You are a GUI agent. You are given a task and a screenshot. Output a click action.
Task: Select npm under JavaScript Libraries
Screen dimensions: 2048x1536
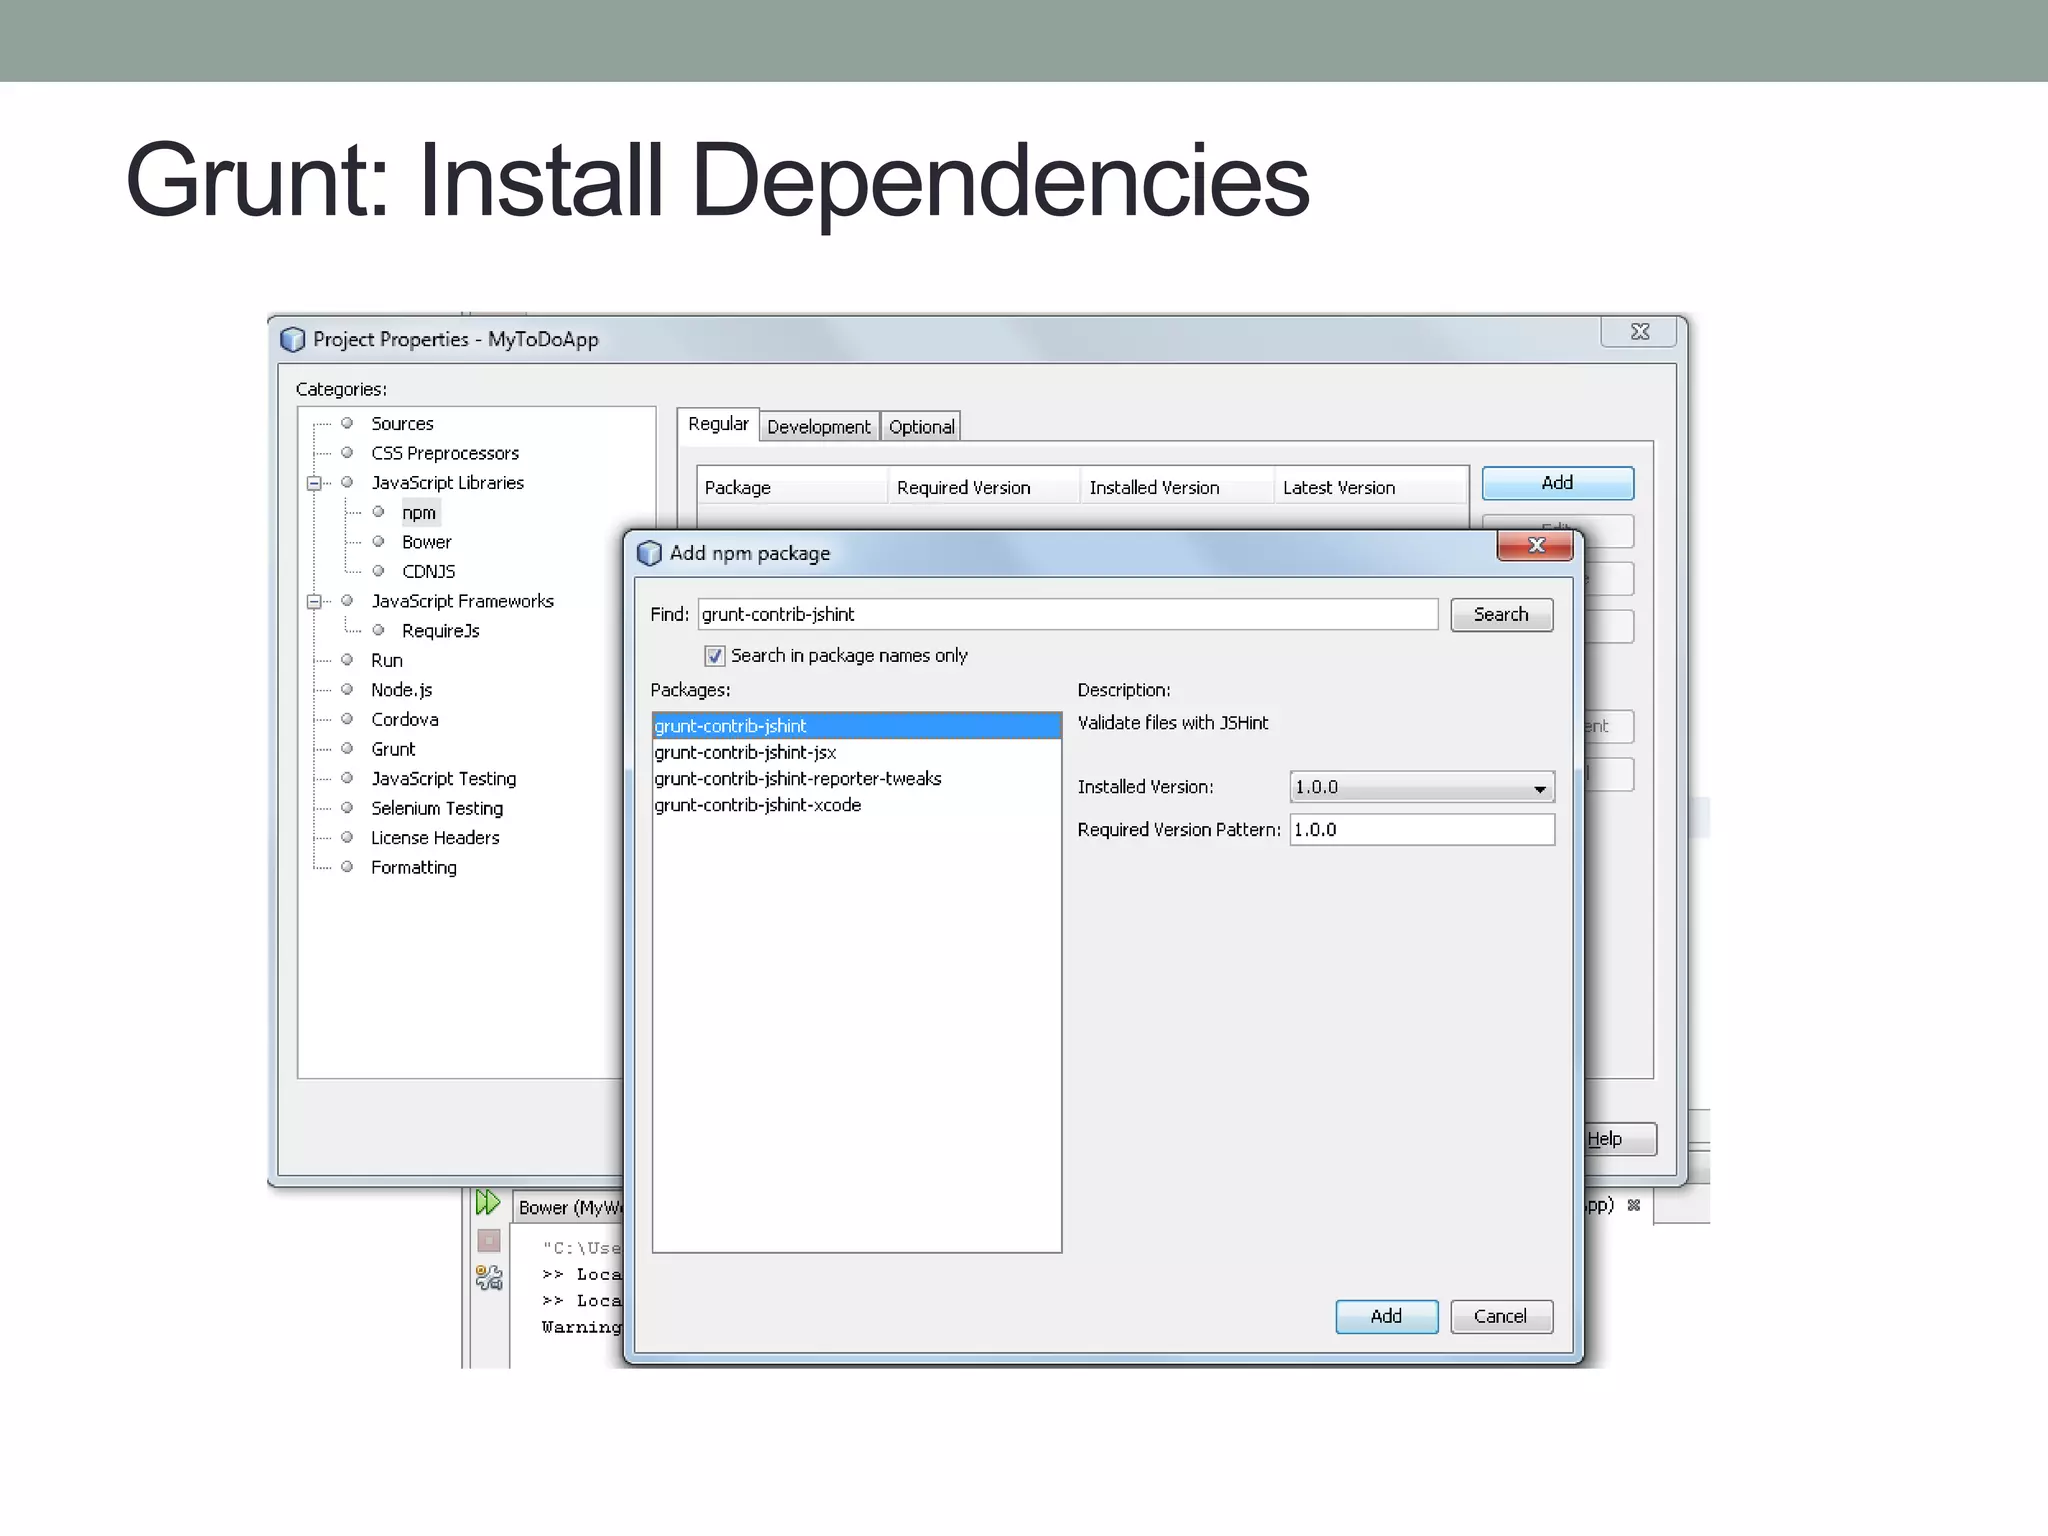click(x=419, y=513)
